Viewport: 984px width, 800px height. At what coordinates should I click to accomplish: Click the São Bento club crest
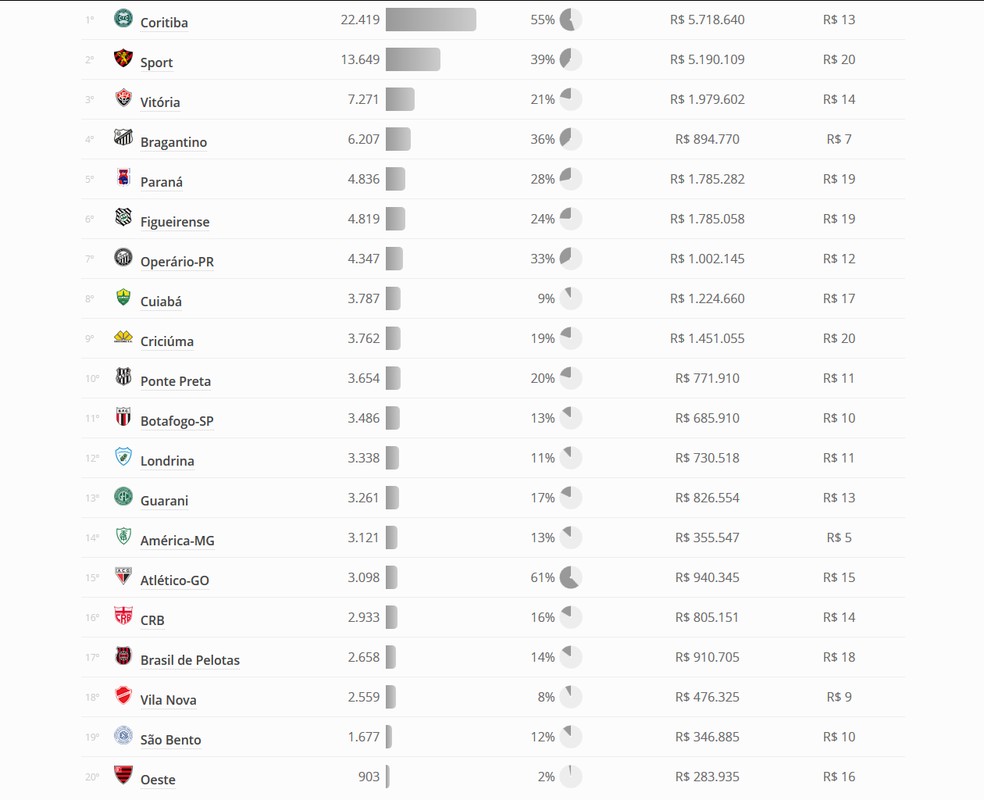123,735
